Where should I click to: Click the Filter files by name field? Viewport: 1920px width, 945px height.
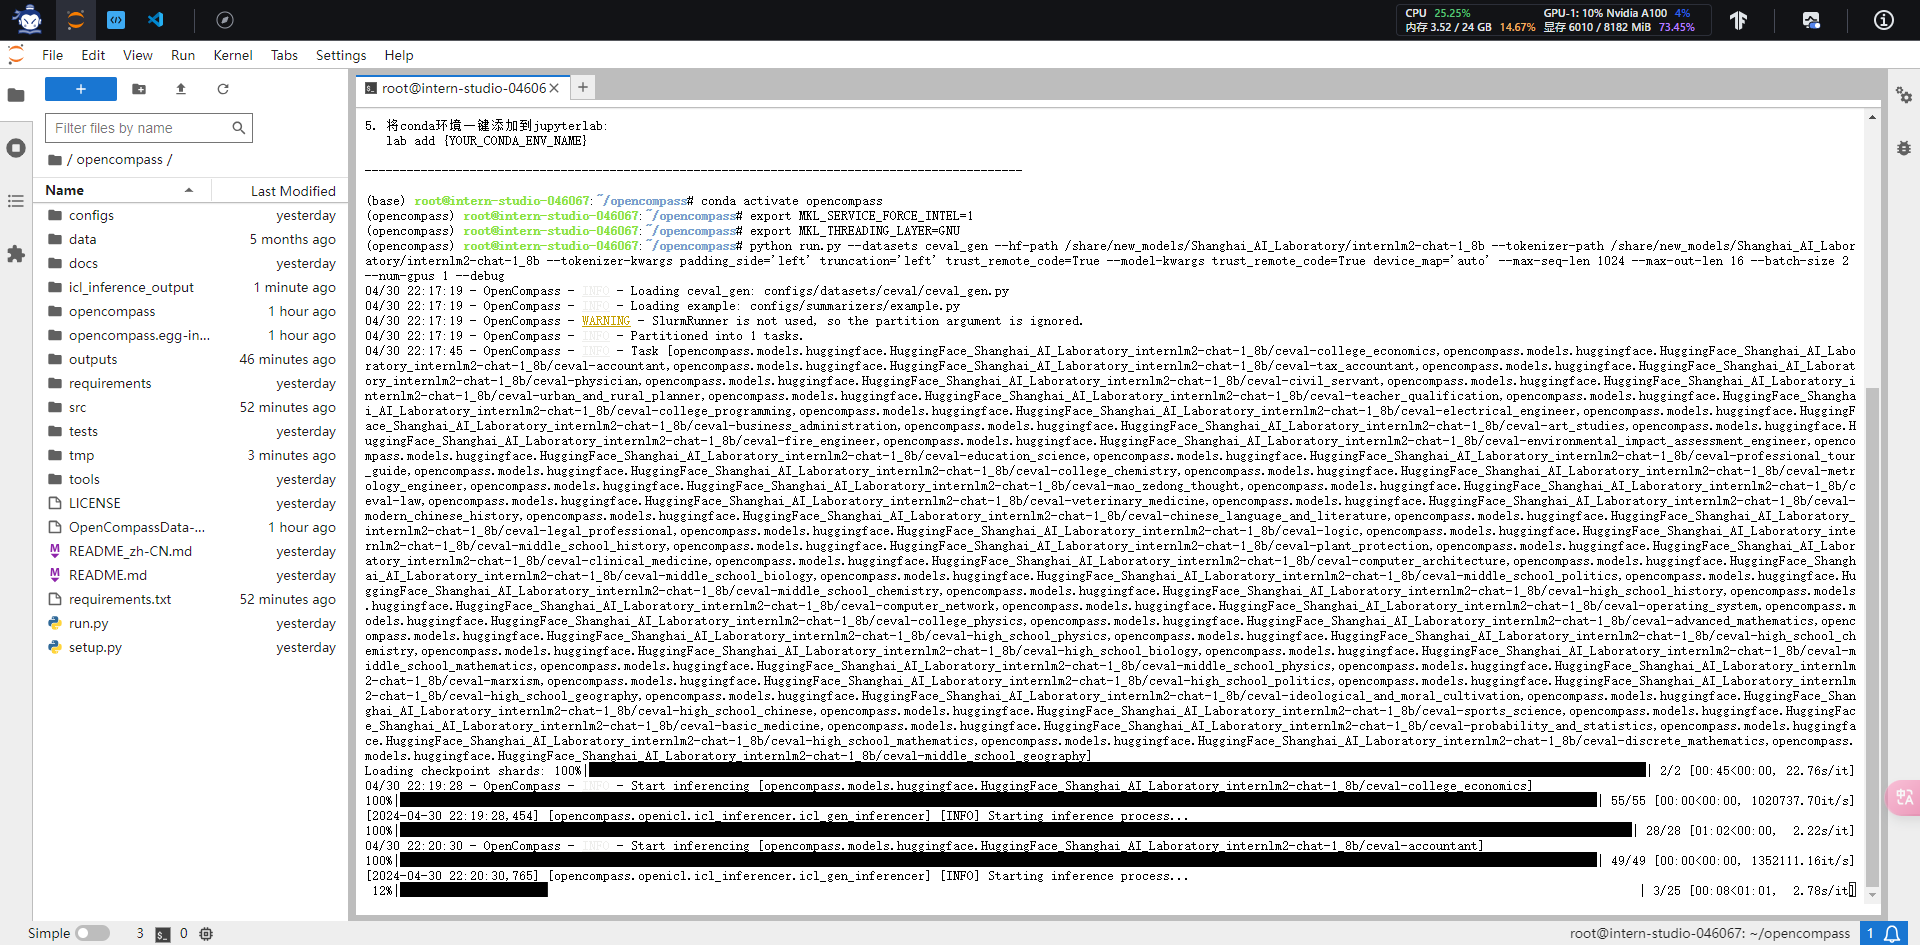pos(148,128)
